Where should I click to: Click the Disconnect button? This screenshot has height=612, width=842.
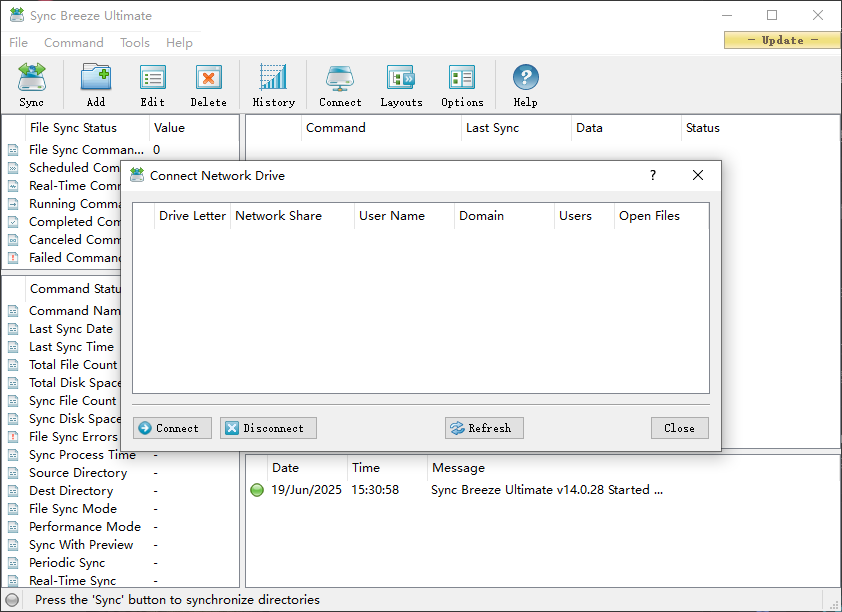268,428
